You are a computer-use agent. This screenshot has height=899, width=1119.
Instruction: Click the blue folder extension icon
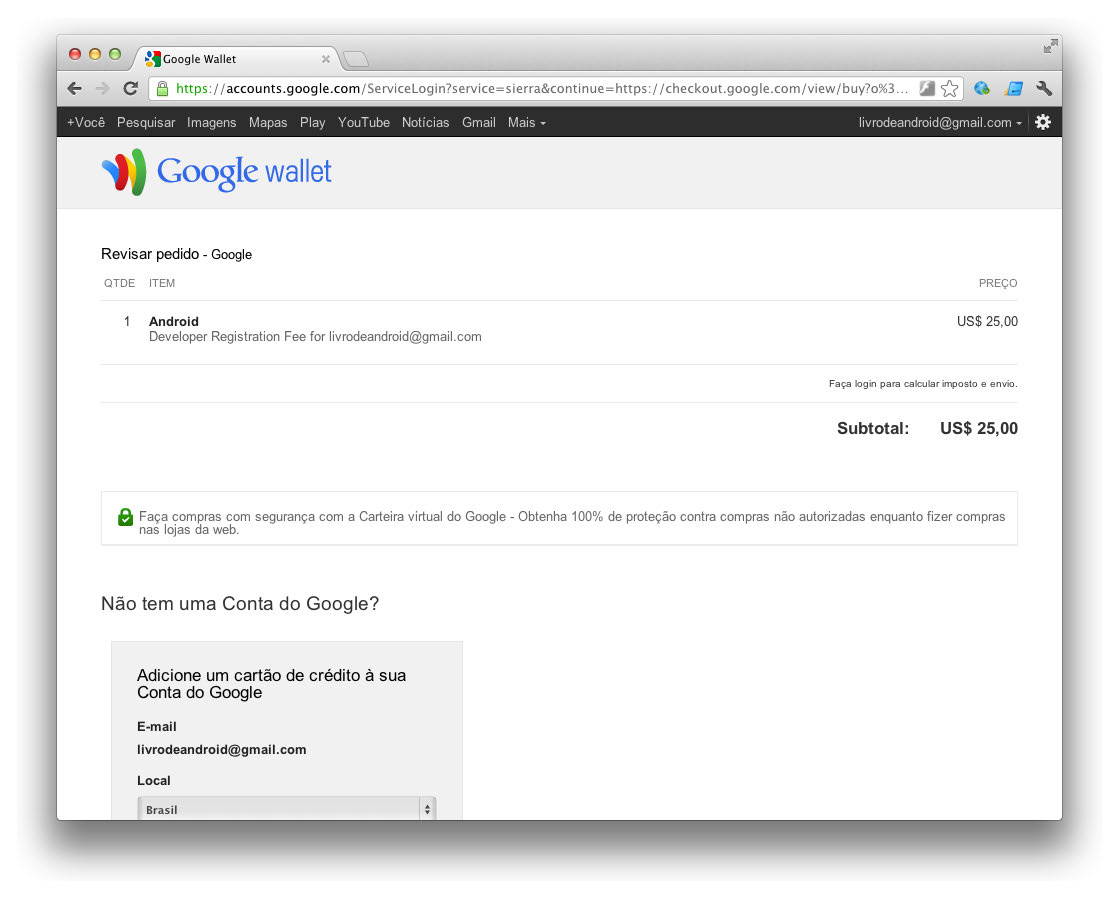click(x=1014, y=89)
